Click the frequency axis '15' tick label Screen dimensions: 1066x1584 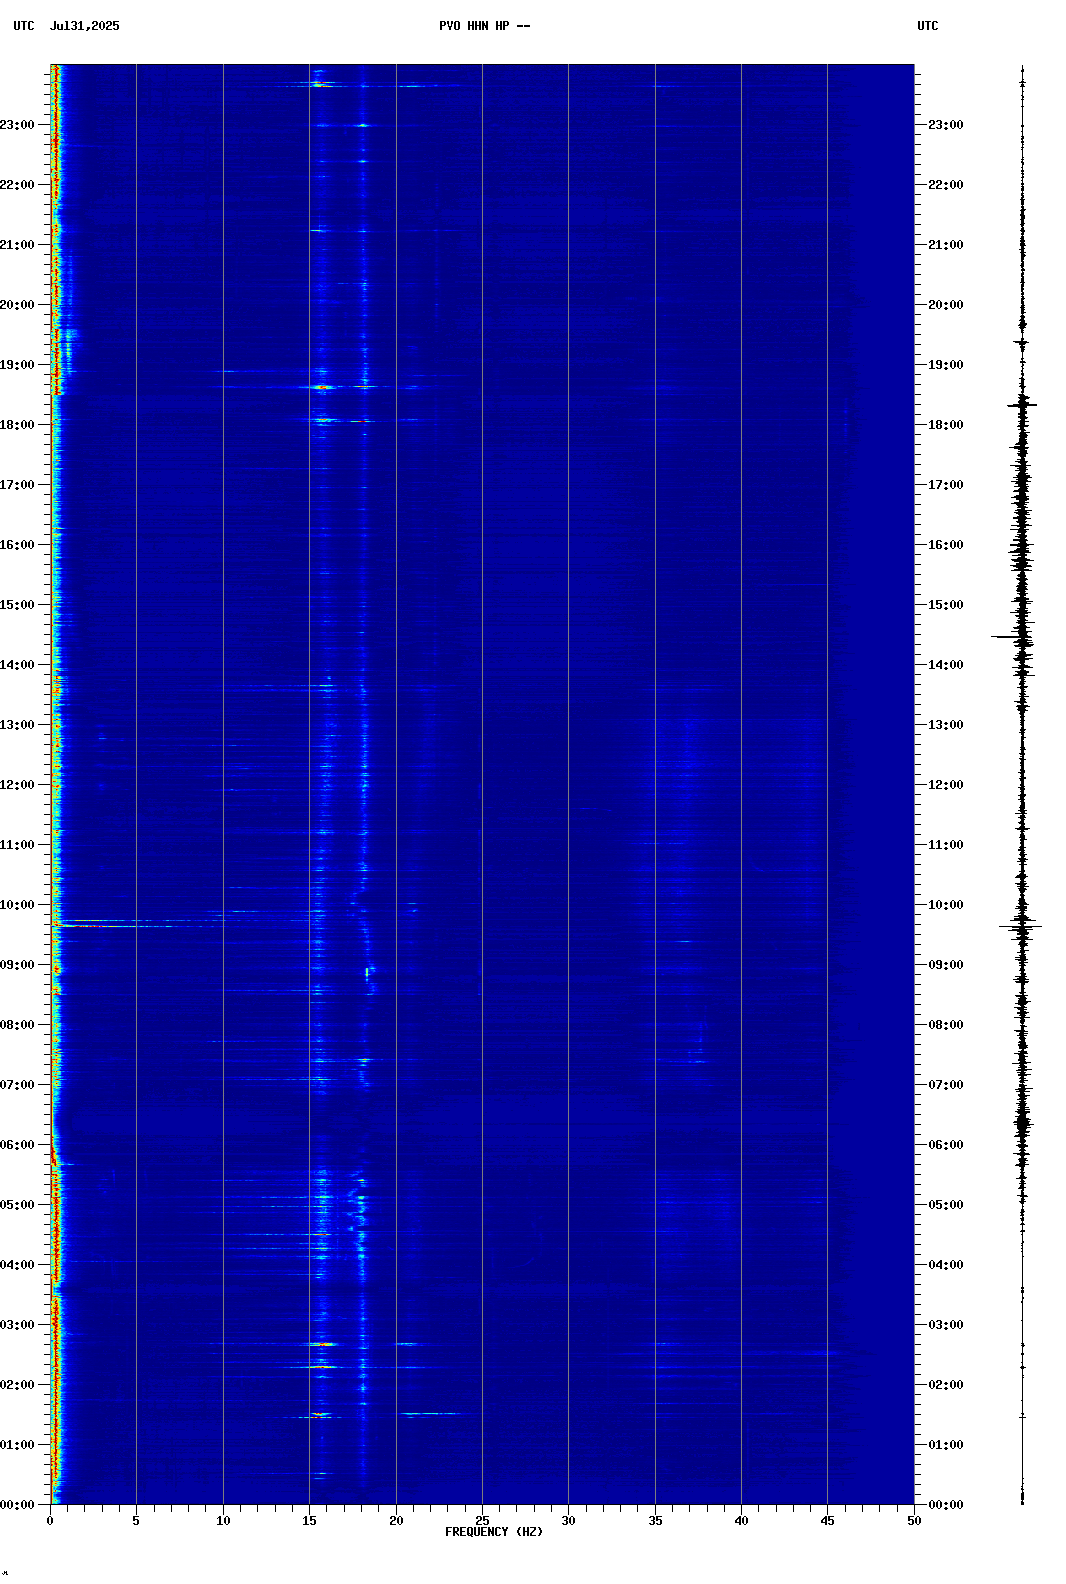click(x=309, y=1521)
